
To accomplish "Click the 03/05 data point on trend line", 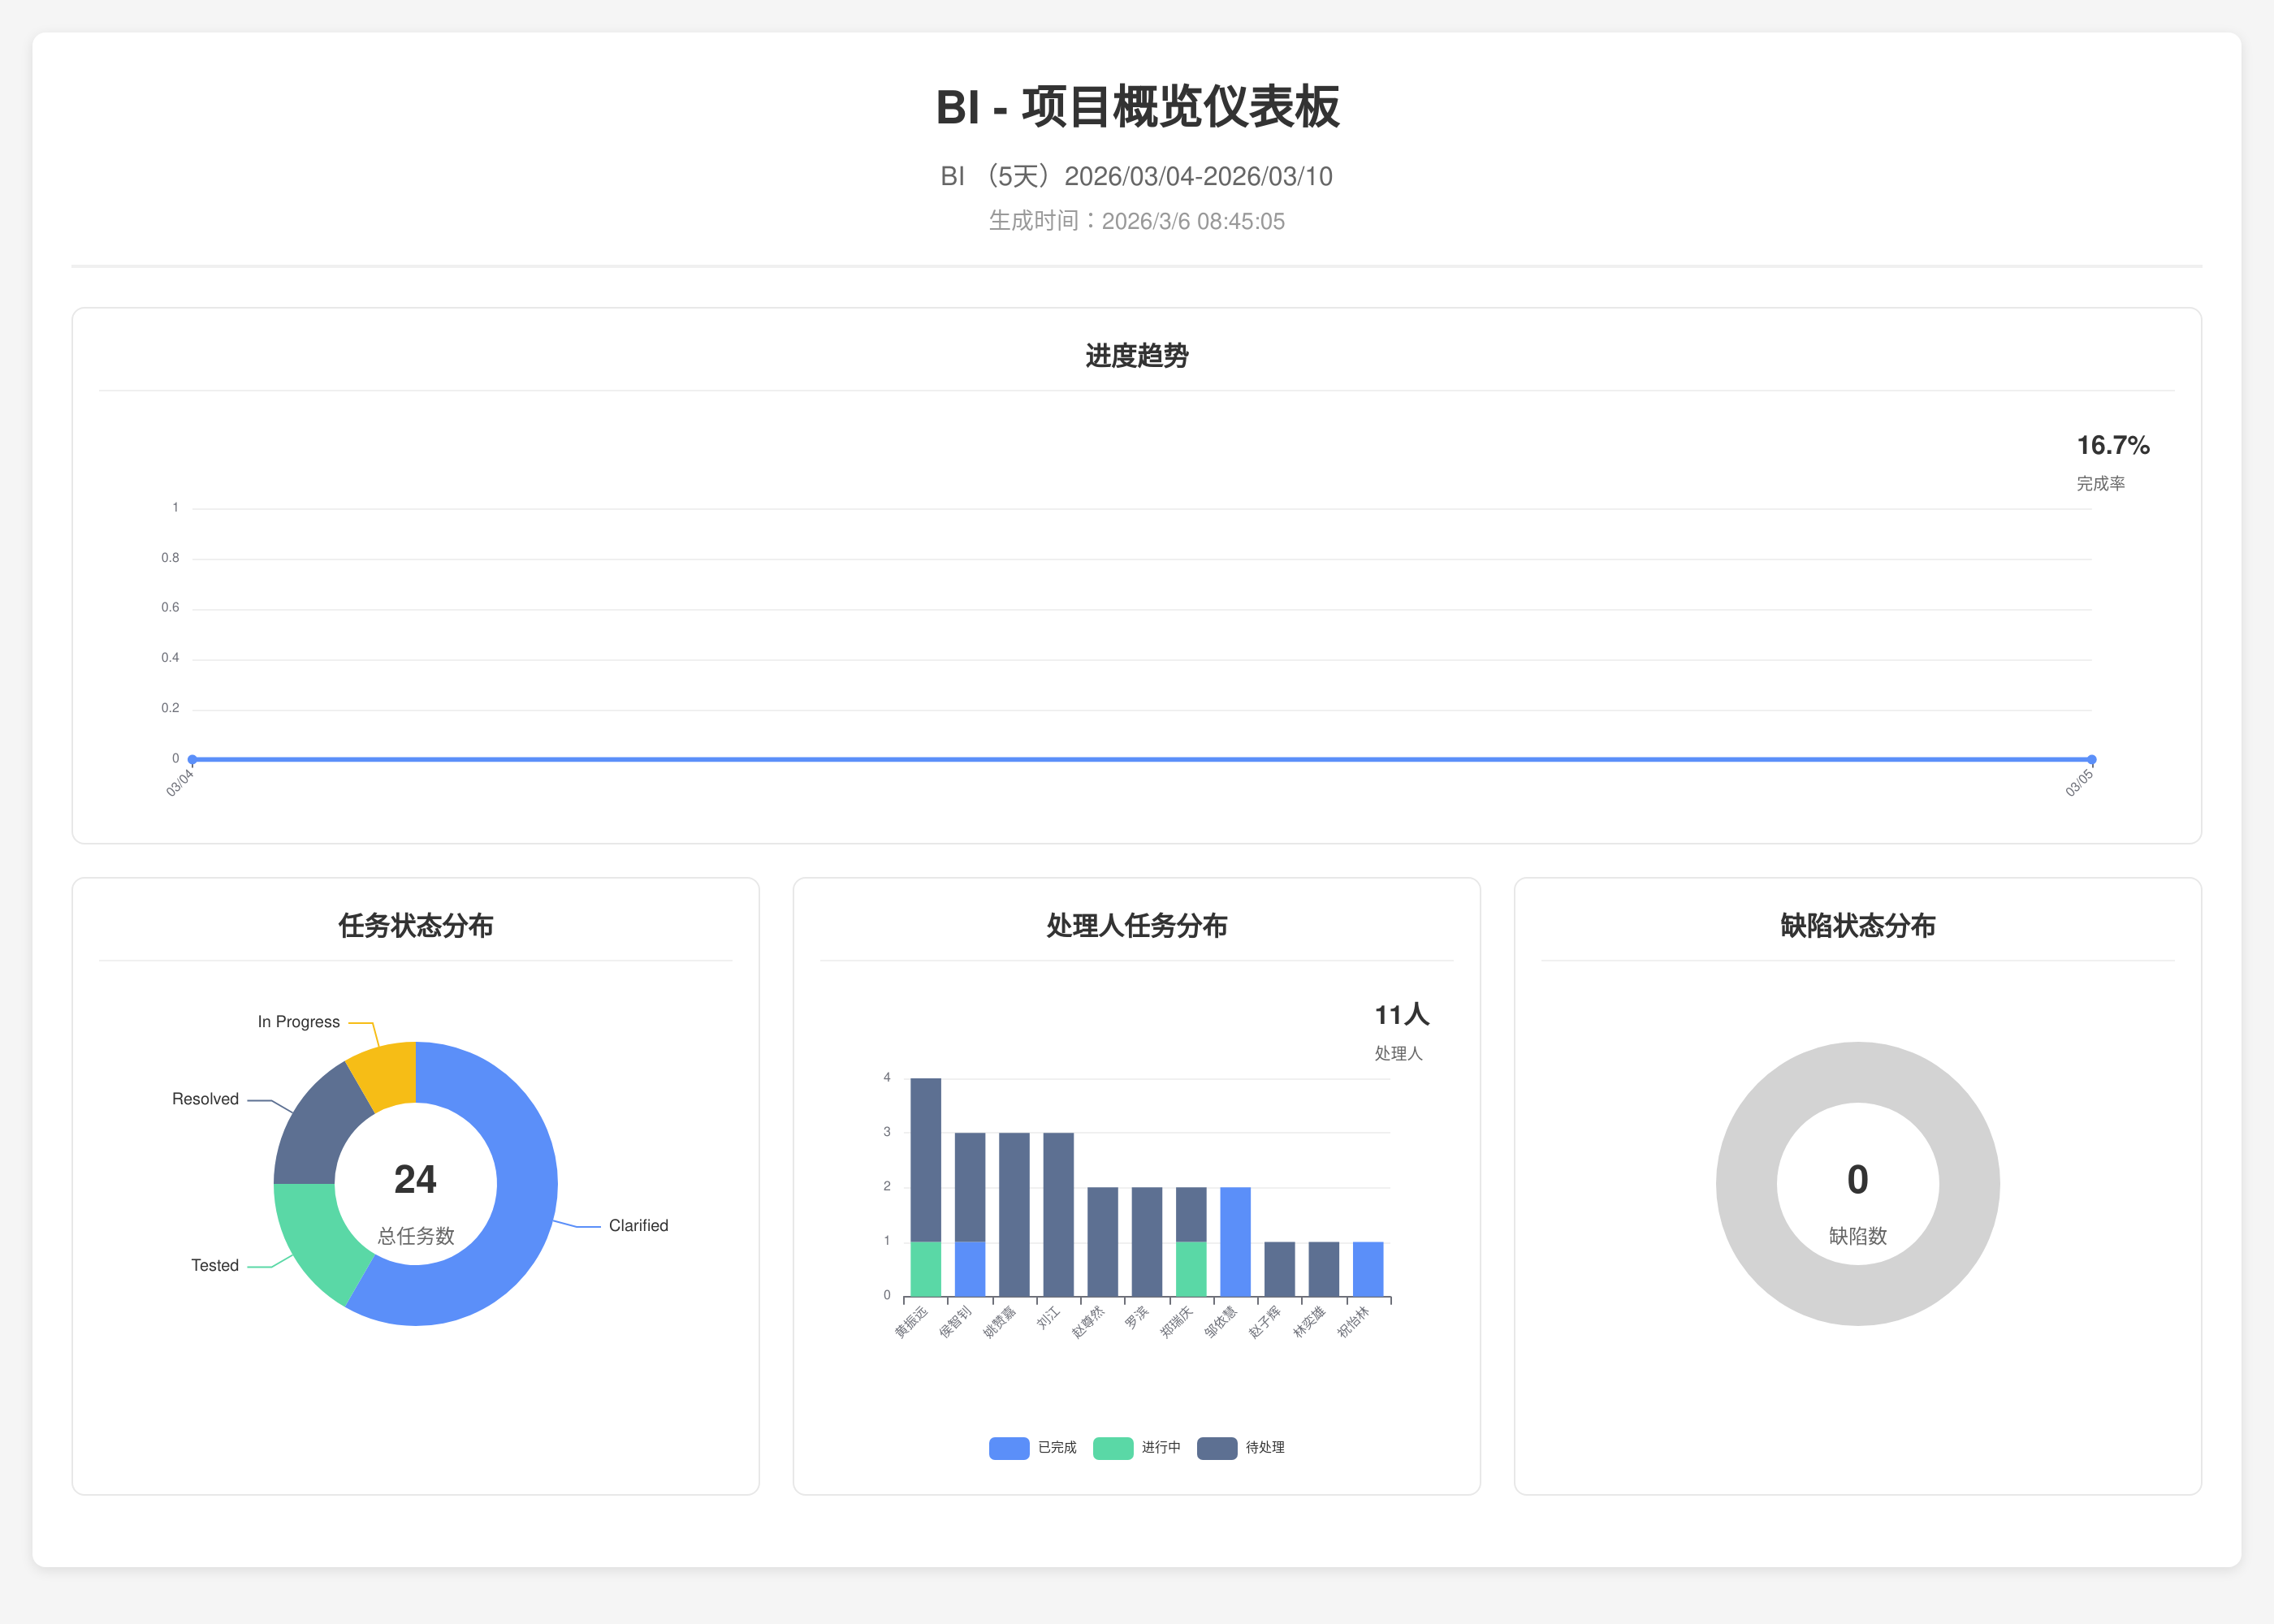I will coord(2091,760).
